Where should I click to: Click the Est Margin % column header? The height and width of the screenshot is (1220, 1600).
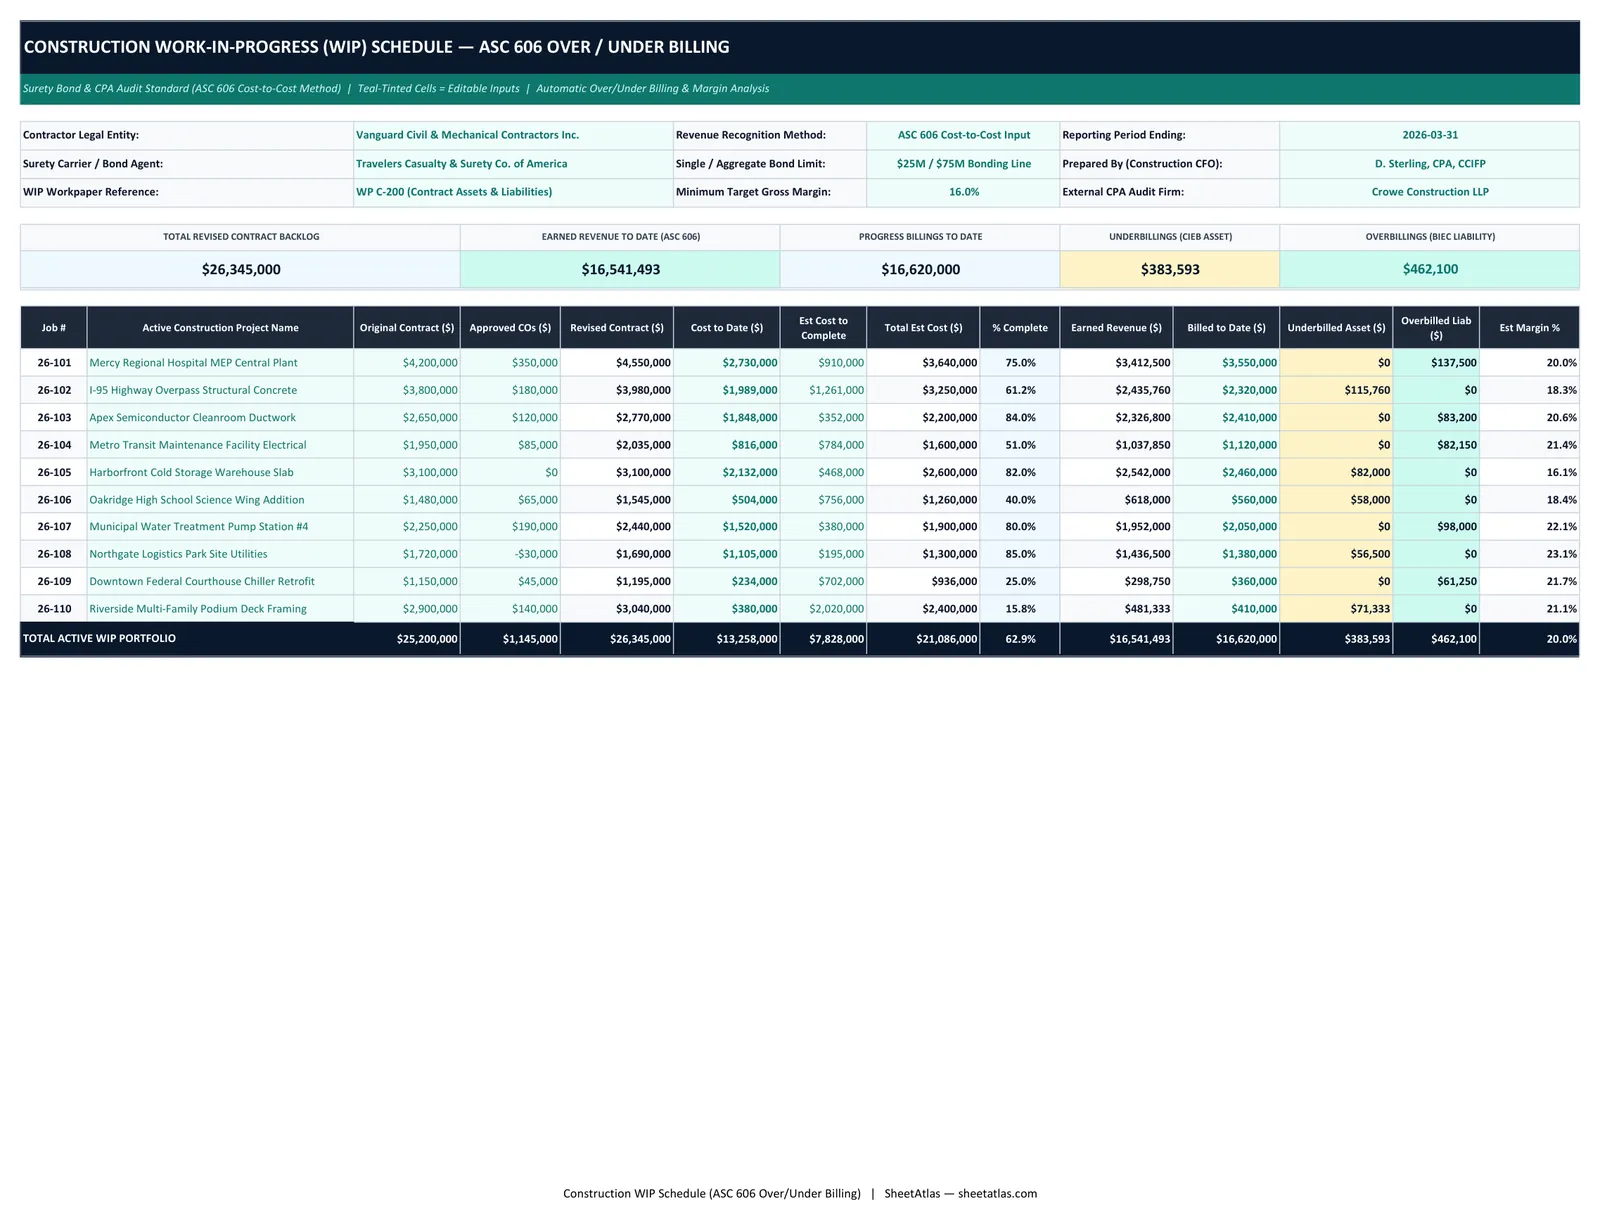[x=1529, y=328]
